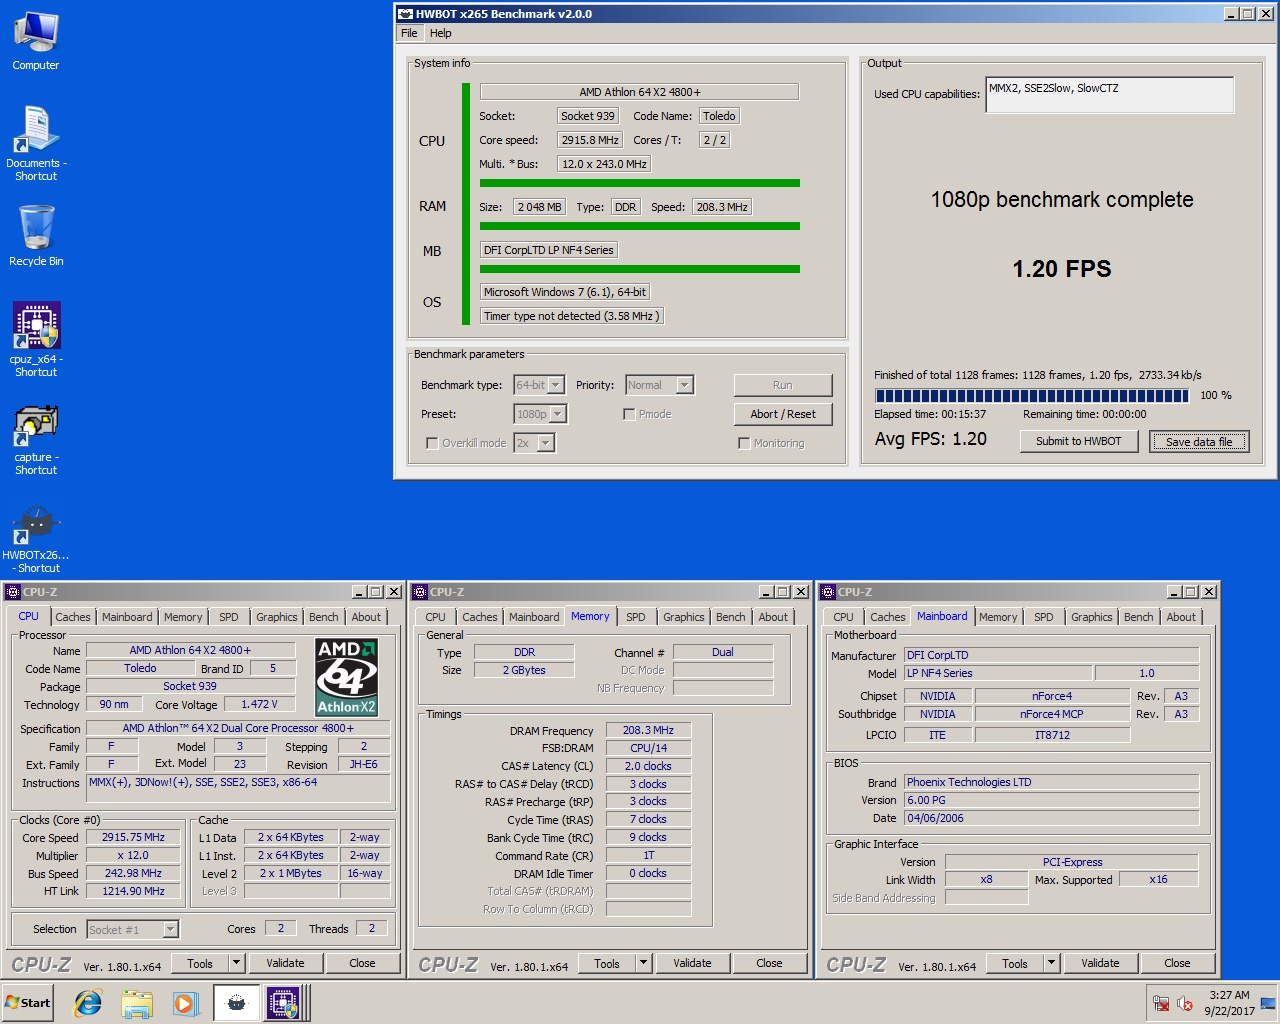1280x1024 pixels.
Task: Click Close in the Mainboard CPU-Z window
Action: tap(1177, 963)
